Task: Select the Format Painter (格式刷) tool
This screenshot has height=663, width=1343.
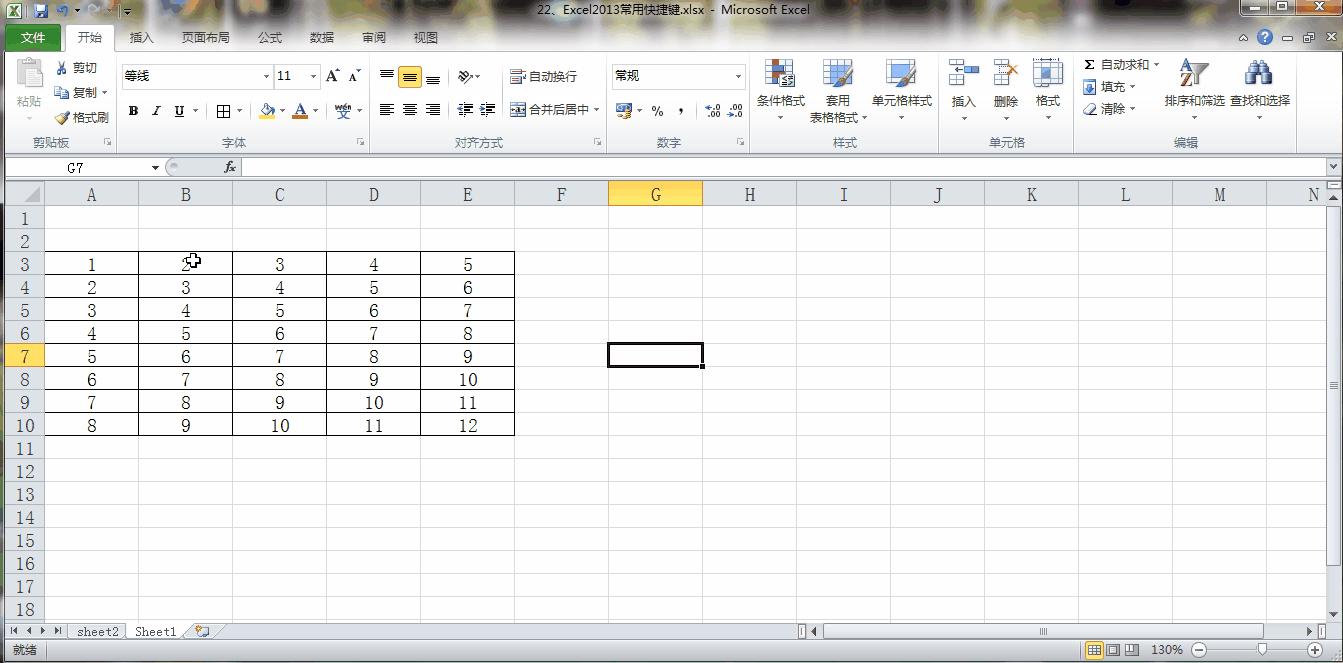Action: (80, 117)
